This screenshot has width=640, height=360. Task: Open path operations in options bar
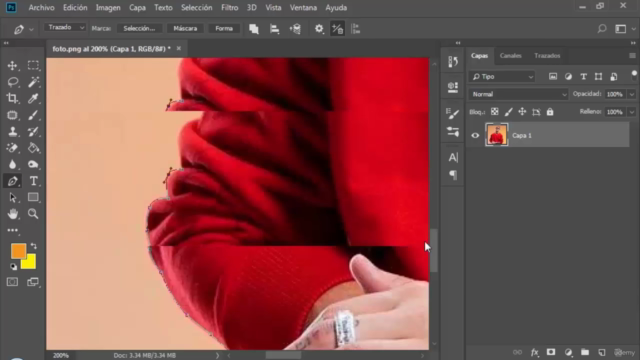[254, 29]
